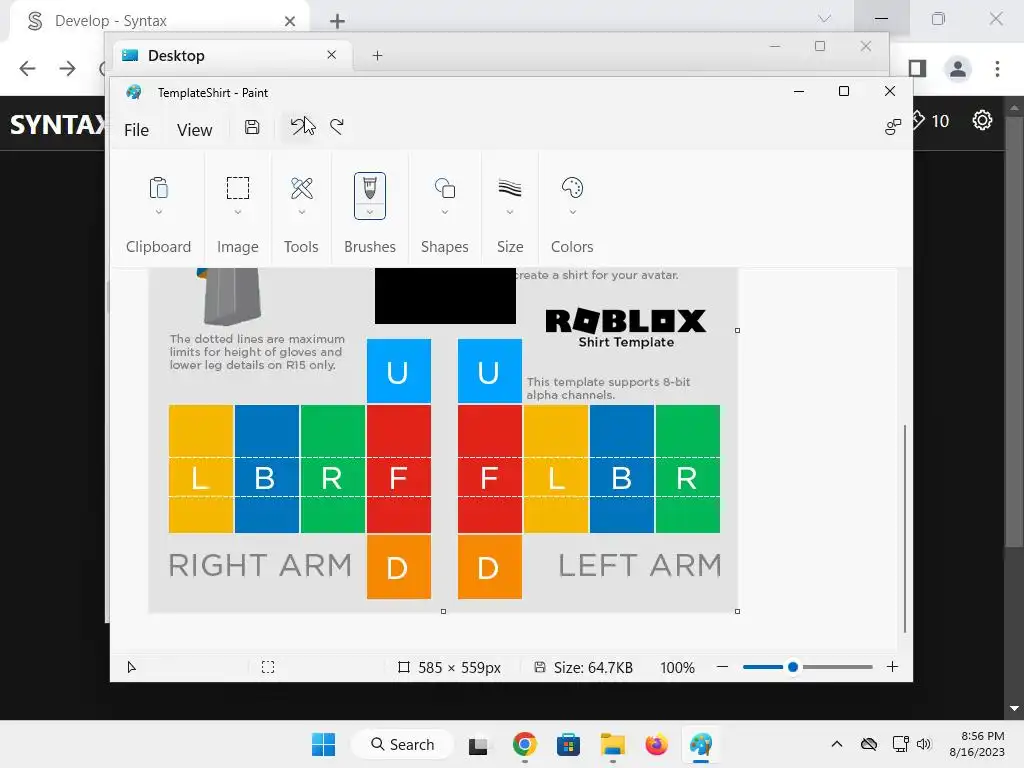Open Firefox from the taskbar
This screenshot has width=1024, height=768.
(656, 744)
